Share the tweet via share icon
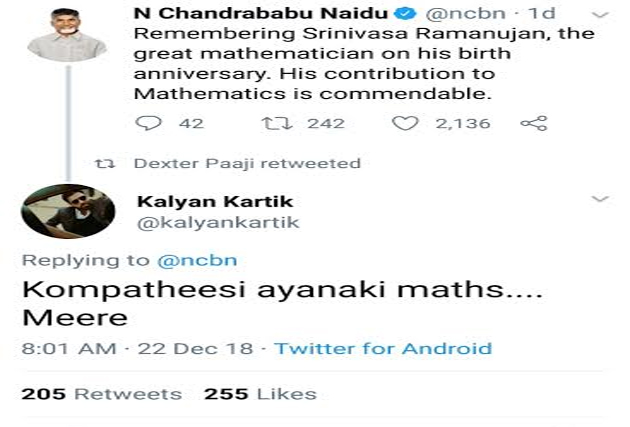Image resolution: width=630 pixels, height=427 pixels. [534, 123]
